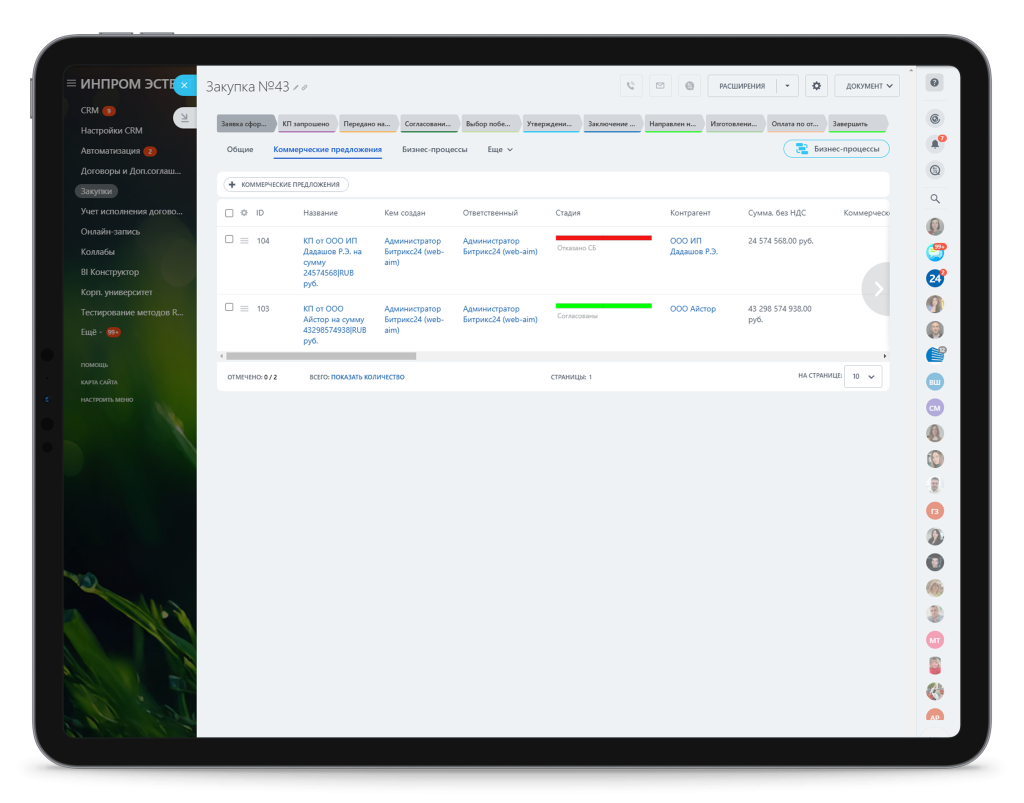Viewport: 1024px width, 803px height.
Task: Select the Заявка сфор... stage
Action: [245, 123]
